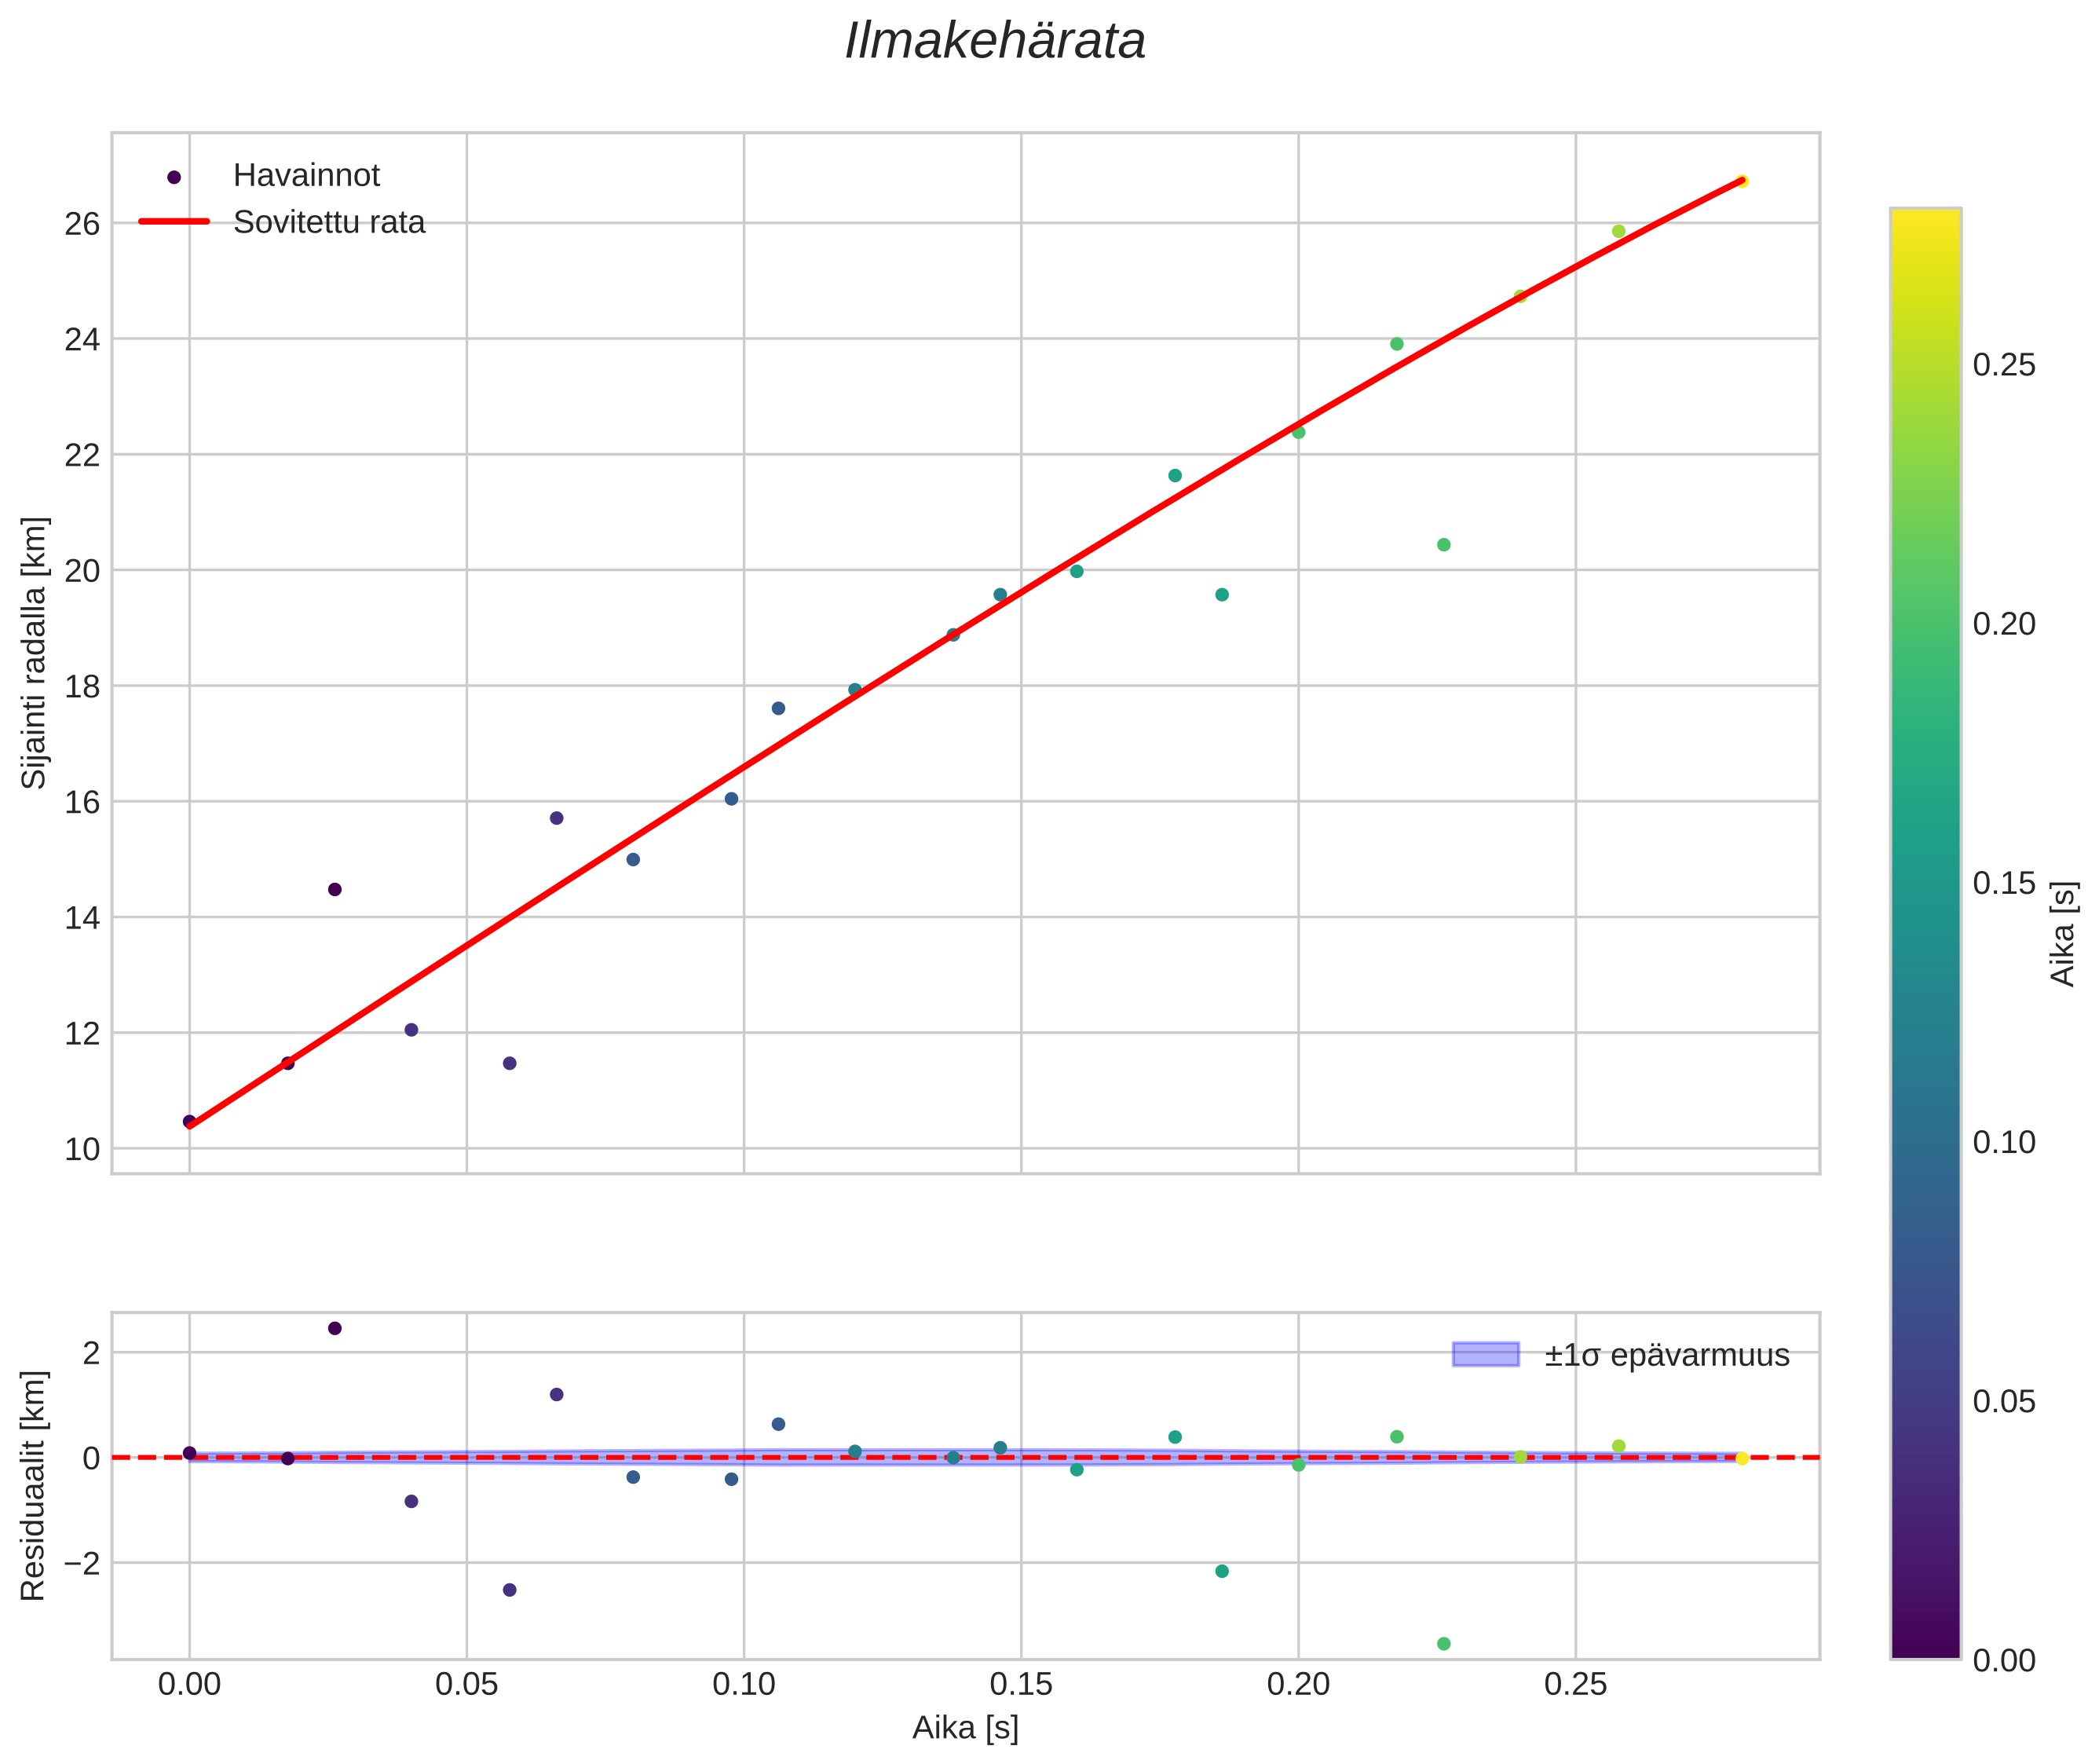The image size is (2099, 1764).
Task: Click the Havainnot legend marker dot
Action: point(174,177)
